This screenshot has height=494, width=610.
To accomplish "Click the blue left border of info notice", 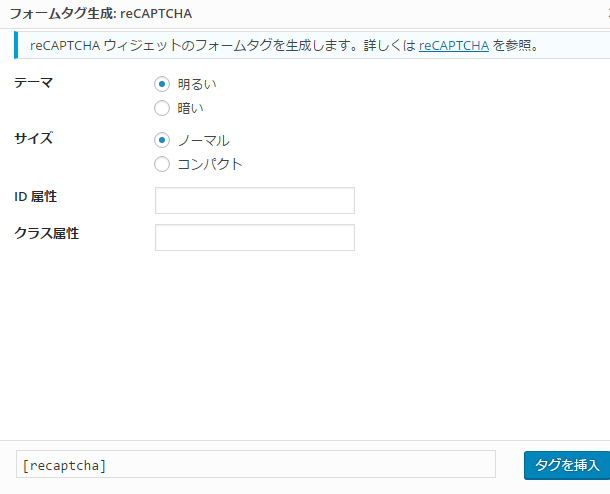I will click(17, 45).
